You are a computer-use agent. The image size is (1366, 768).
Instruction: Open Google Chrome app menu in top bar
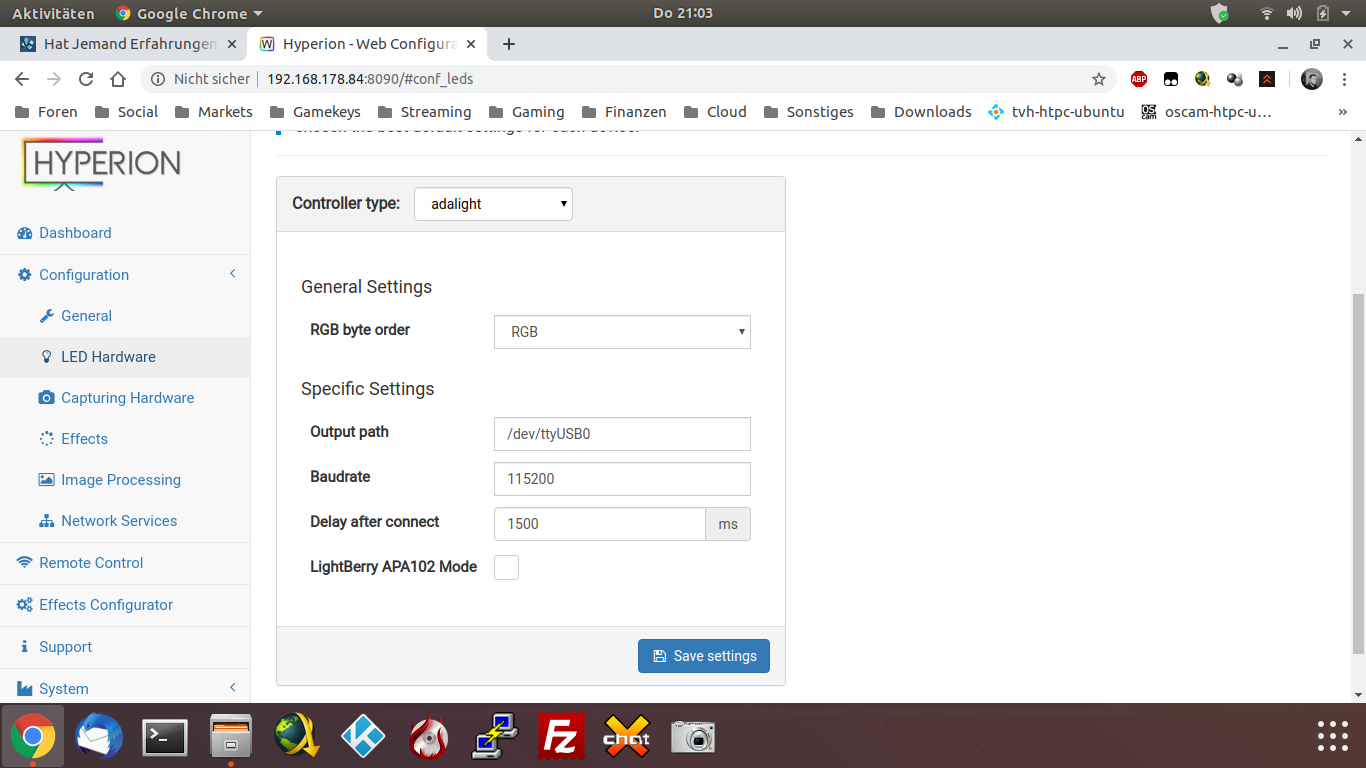coord(189,14)
